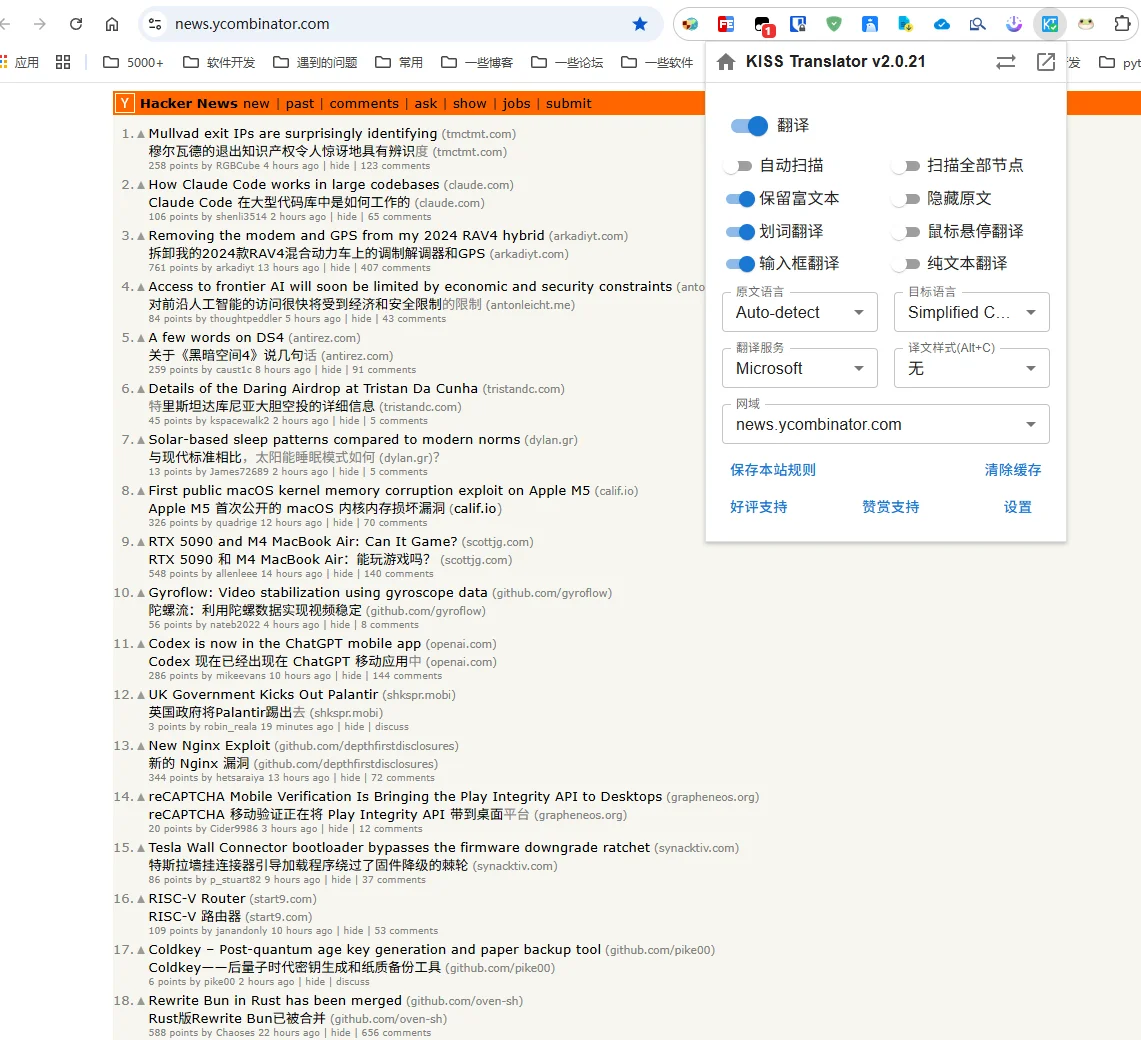Click the swap languages arrows icon
The height and width of the screenshot is (1040, 1141).
point(1006,62)
